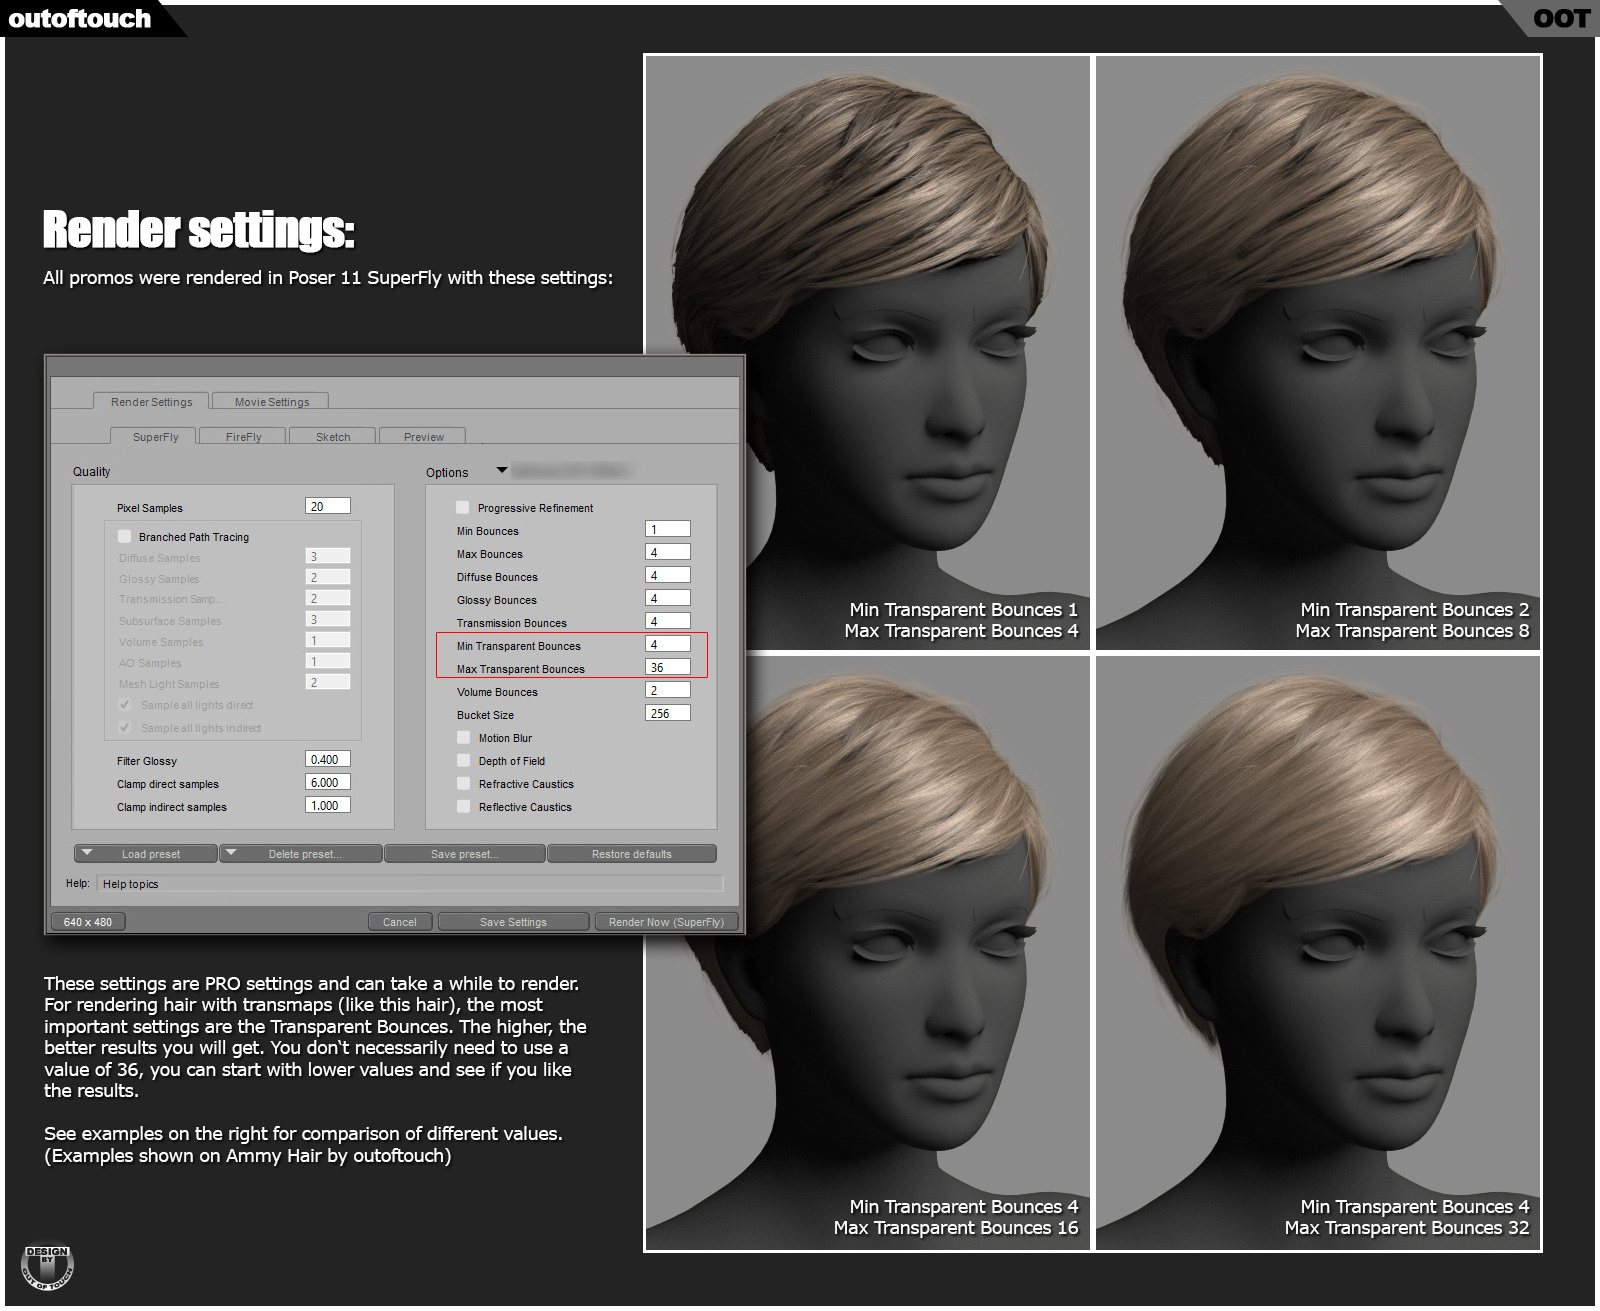Click the Min Bounces value field
The height and width of the screenshot is (1311, 1600).
pyautogui.click(x=668, y=529)
